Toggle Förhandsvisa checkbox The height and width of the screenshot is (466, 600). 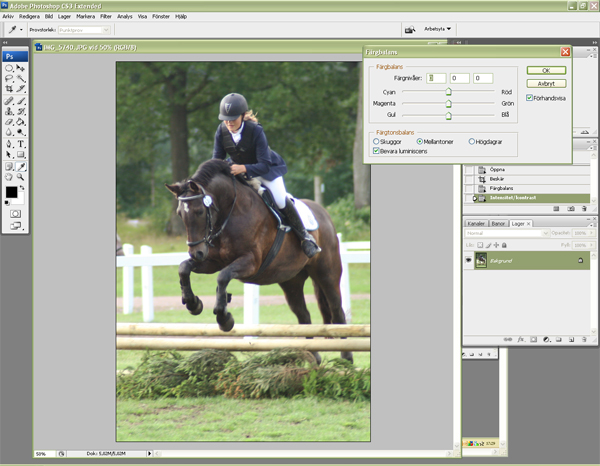click(530, 98)
